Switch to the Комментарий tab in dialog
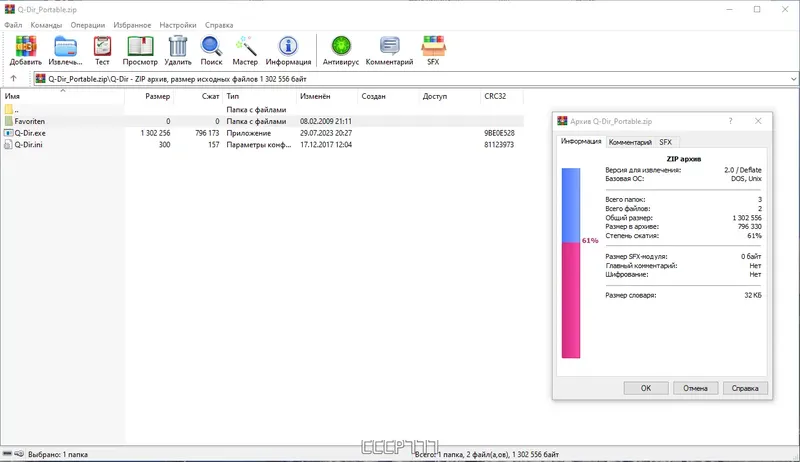The image size is (800, 462). (x=630, y=142)
